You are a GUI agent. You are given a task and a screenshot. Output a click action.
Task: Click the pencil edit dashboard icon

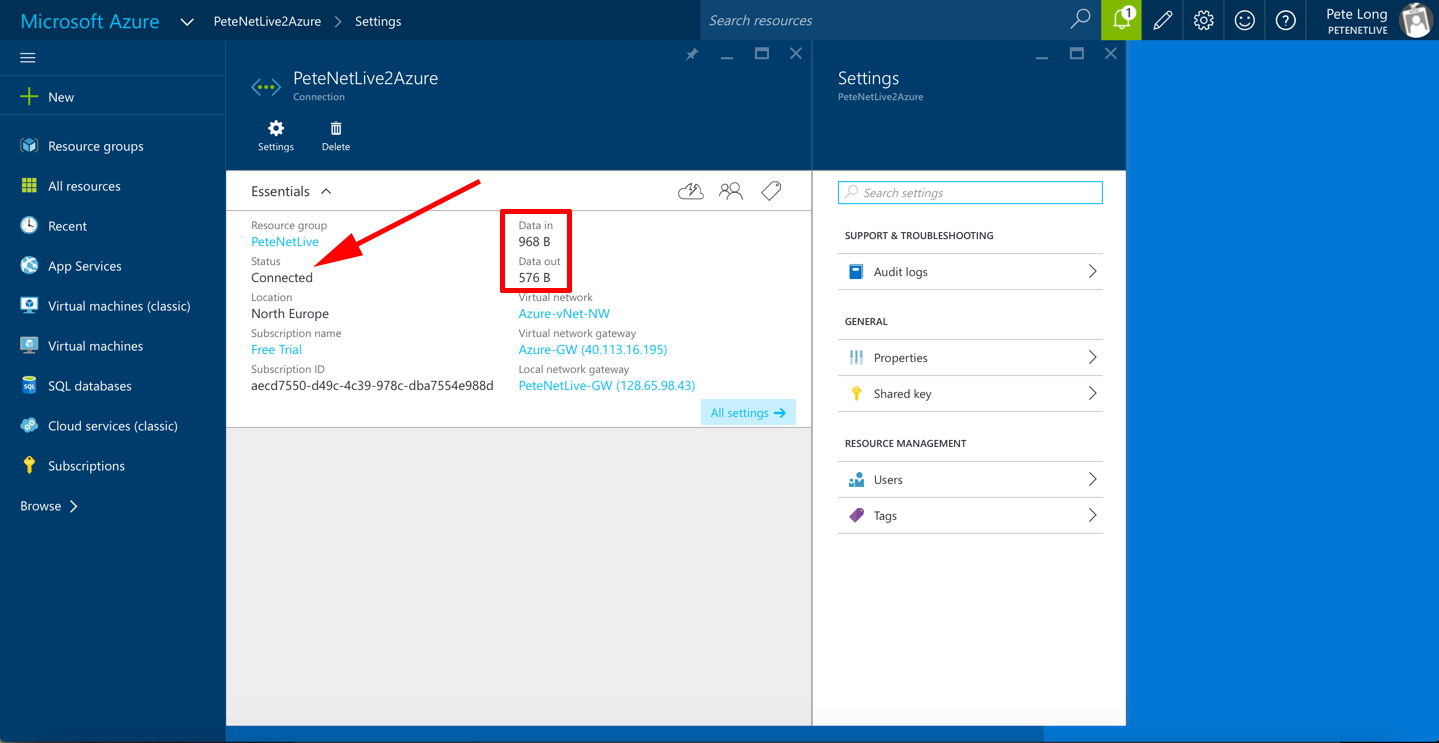pyautogui.click(x=1163, y=20)
